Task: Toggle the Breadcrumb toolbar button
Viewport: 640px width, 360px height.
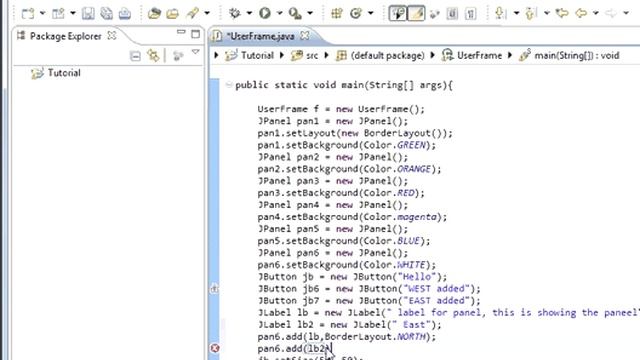Action: point(398,13)
